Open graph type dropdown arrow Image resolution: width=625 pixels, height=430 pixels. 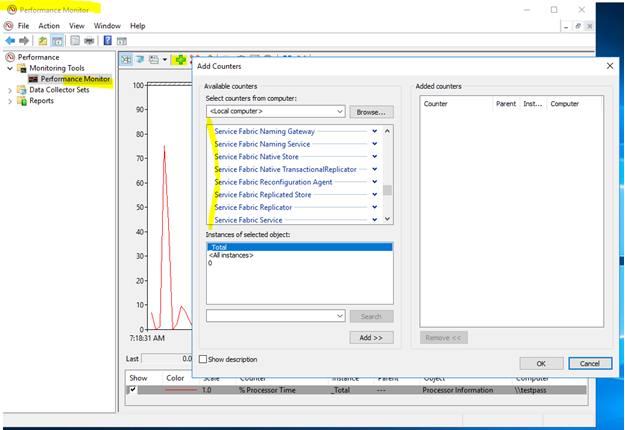pos(164,60)
